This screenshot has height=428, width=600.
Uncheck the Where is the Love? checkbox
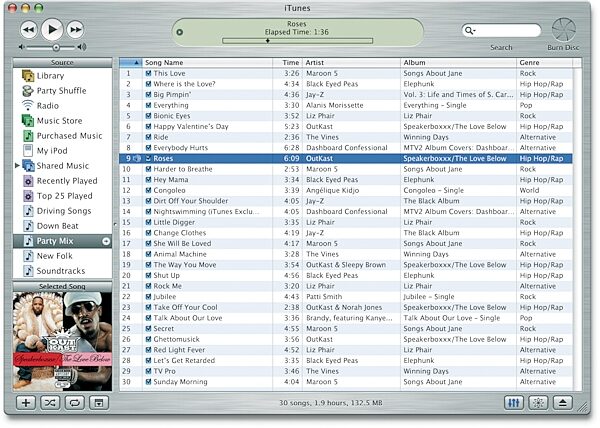click(x=148, y=84)
